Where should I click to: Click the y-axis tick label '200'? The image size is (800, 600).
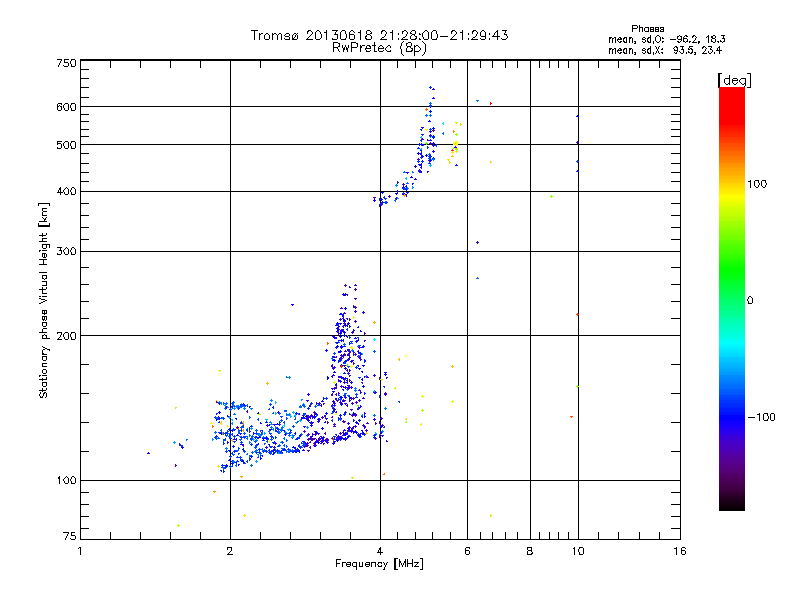[66, 336]
